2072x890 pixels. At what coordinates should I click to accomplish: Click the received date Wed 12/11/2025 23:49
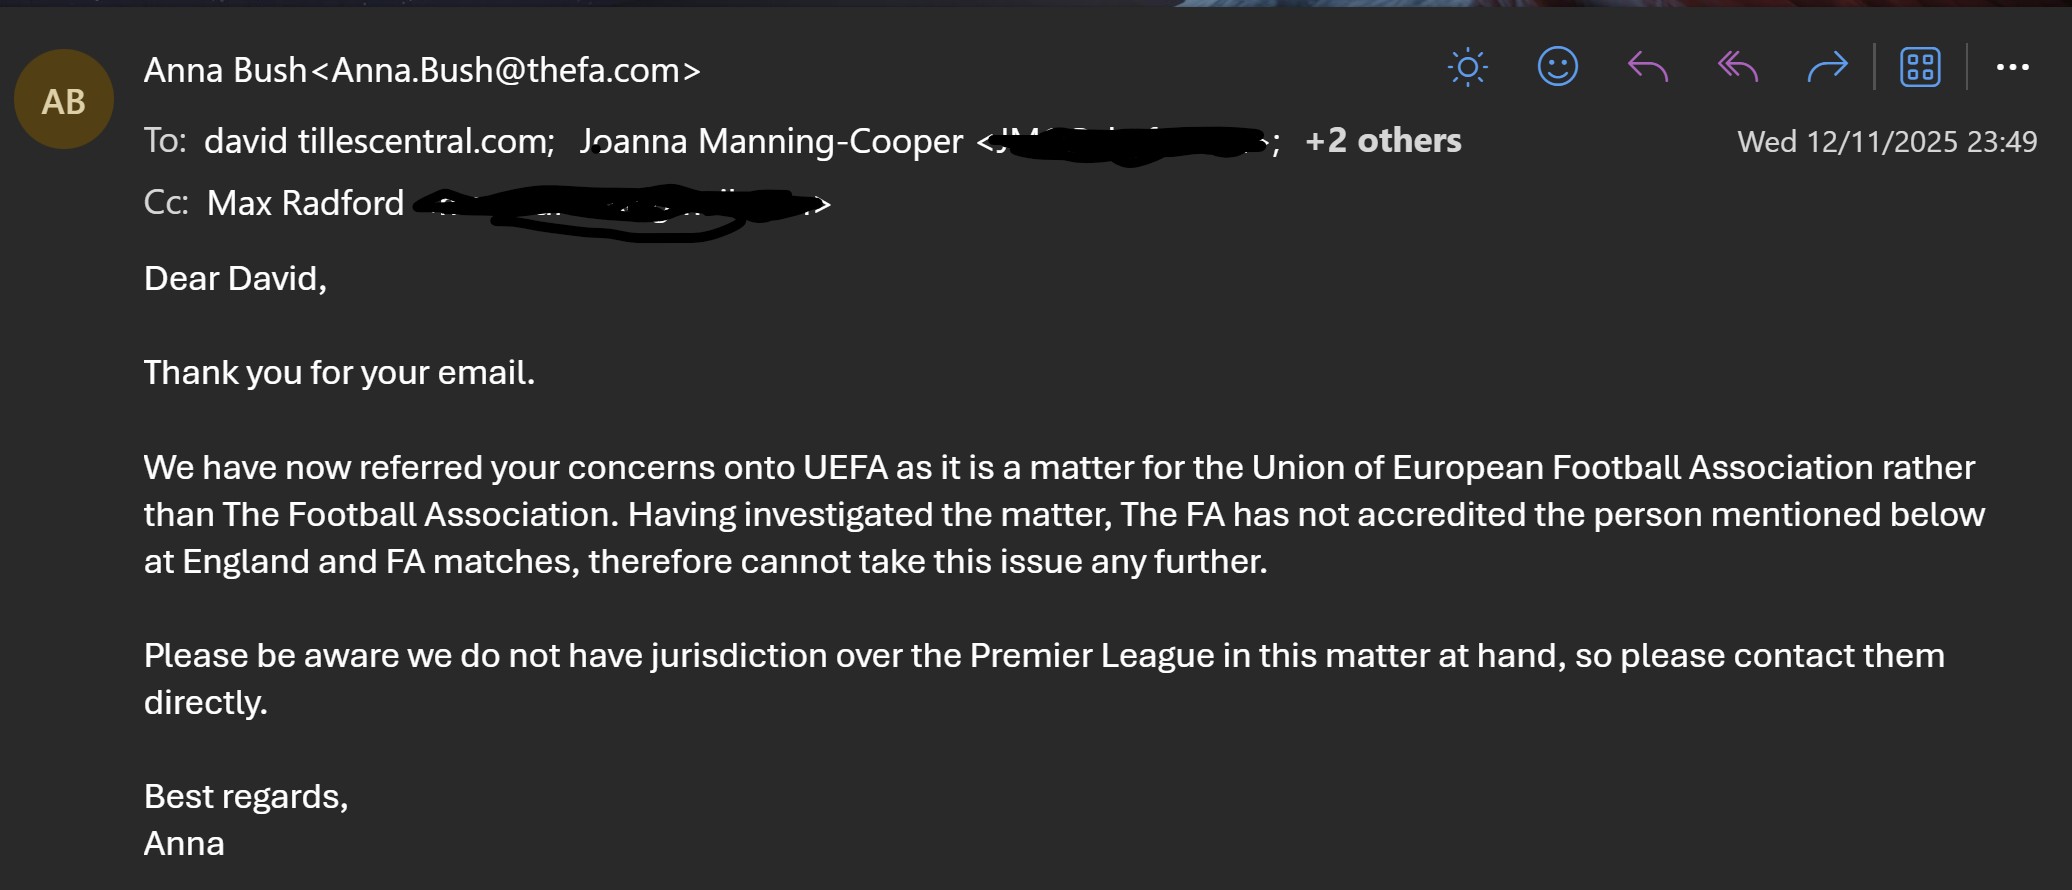click(x=1886, y=142)
